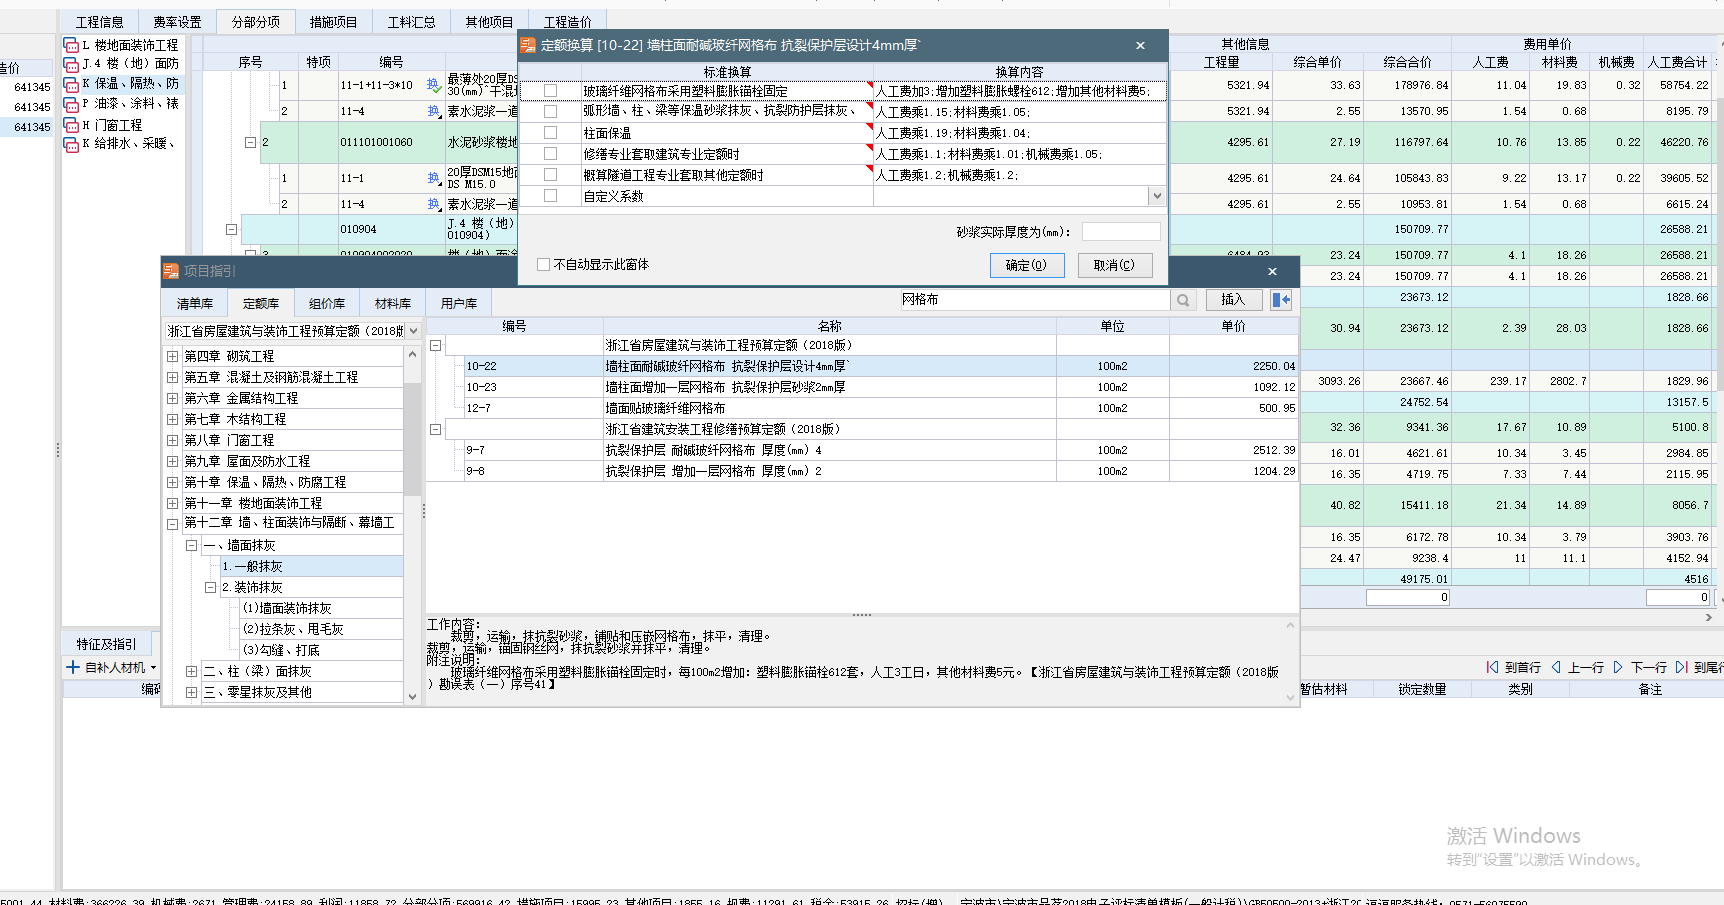Collapse the 浙江省建筑安装工程修缮预算定额 result group
Screen dimensions: 1724x905
point(435,429)
